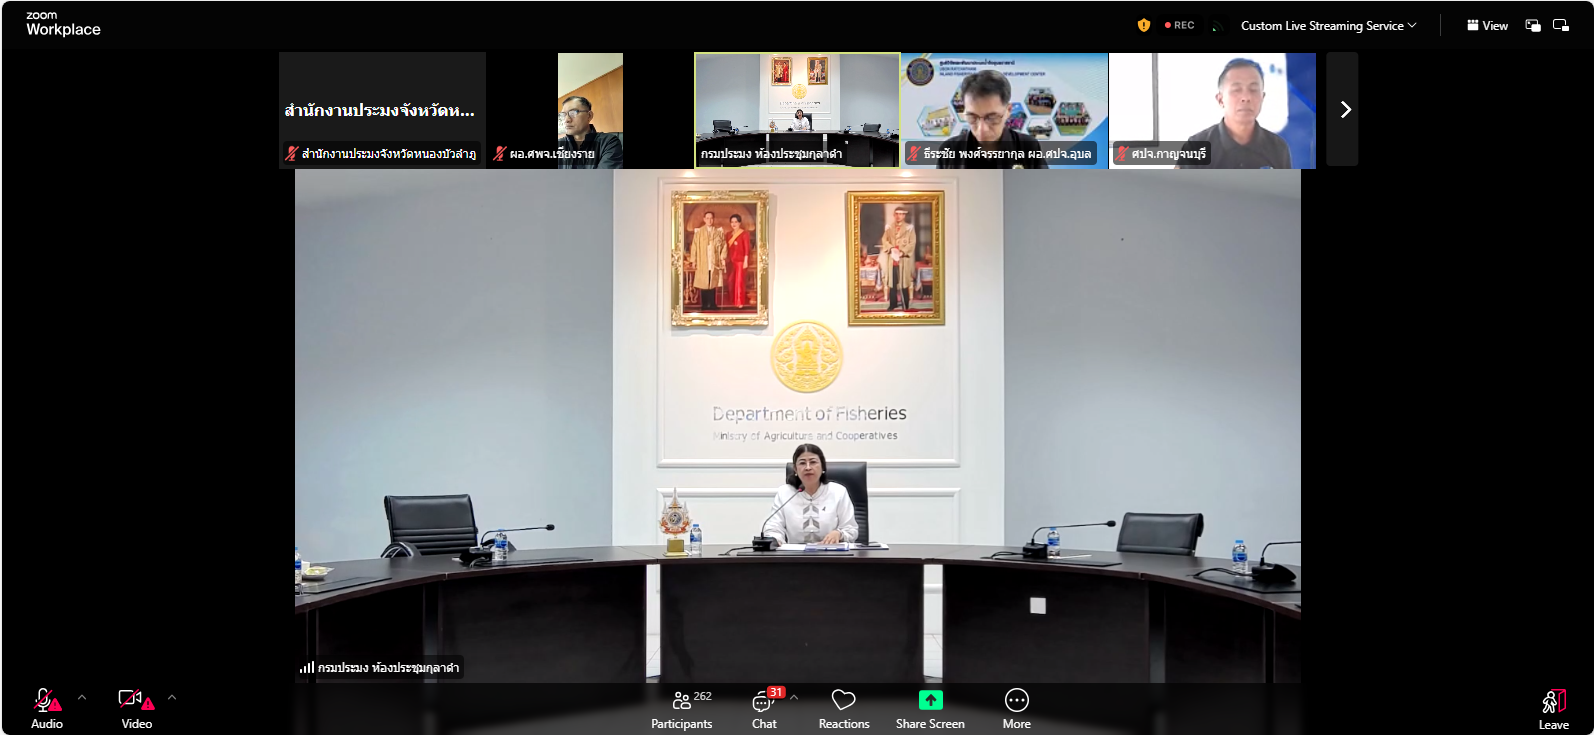This screenshot has width=1594, height=735.
Task: Click the Leave meeting icon
Action: pos(1553,702)
